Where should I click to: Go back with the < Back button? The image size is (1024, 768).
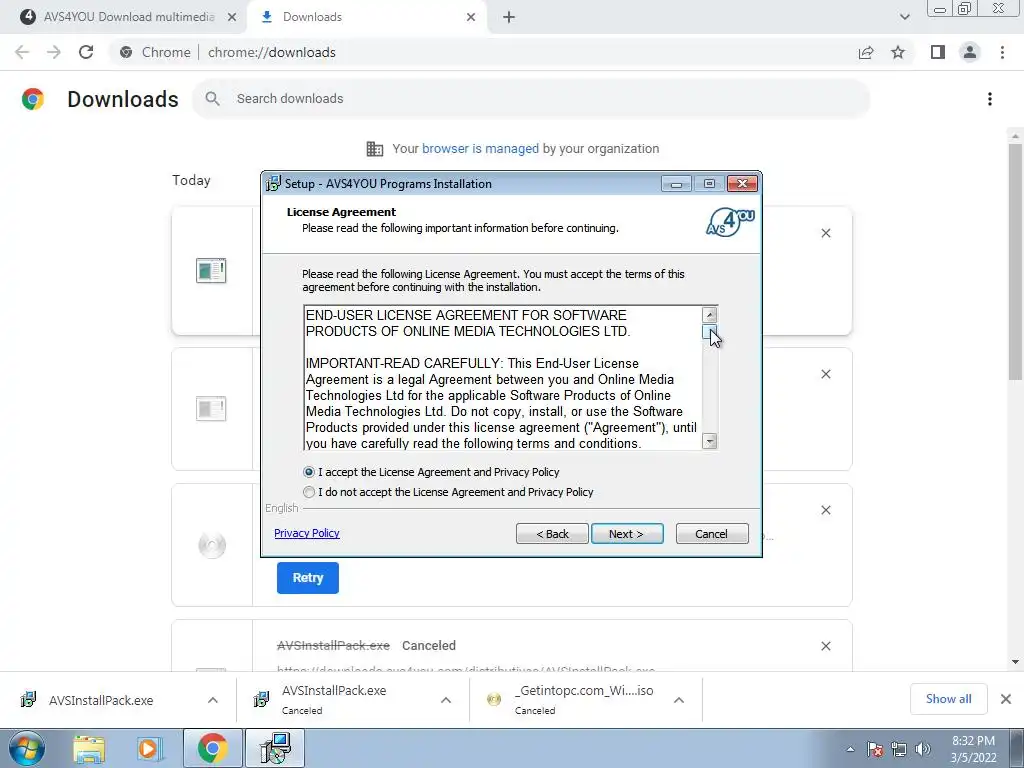tap(552, 534)
